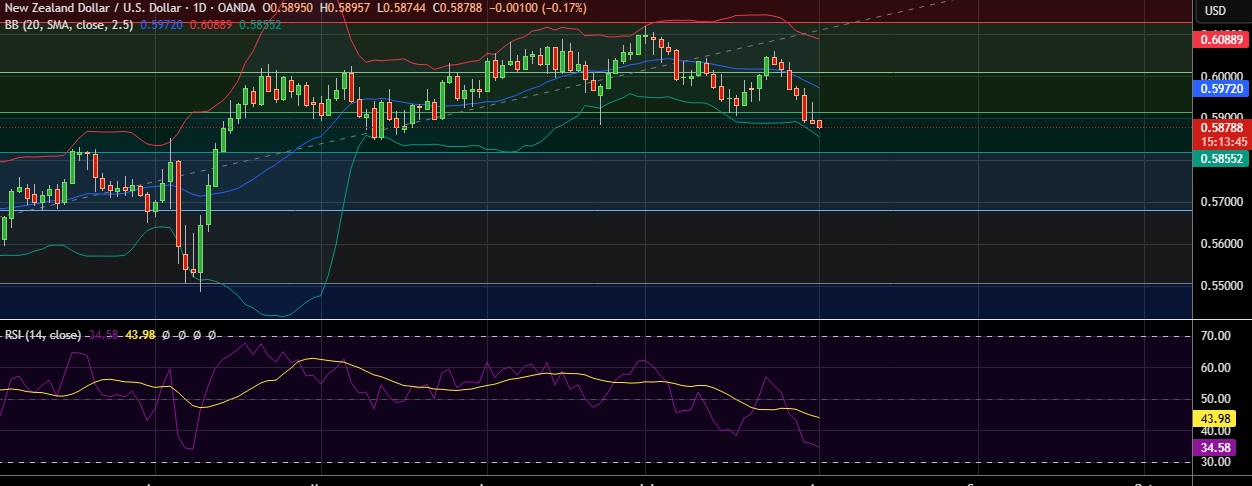Click the 30.00 level on the RSI scale
This screenshot has width=1252, height=486.
(1214, 462)
